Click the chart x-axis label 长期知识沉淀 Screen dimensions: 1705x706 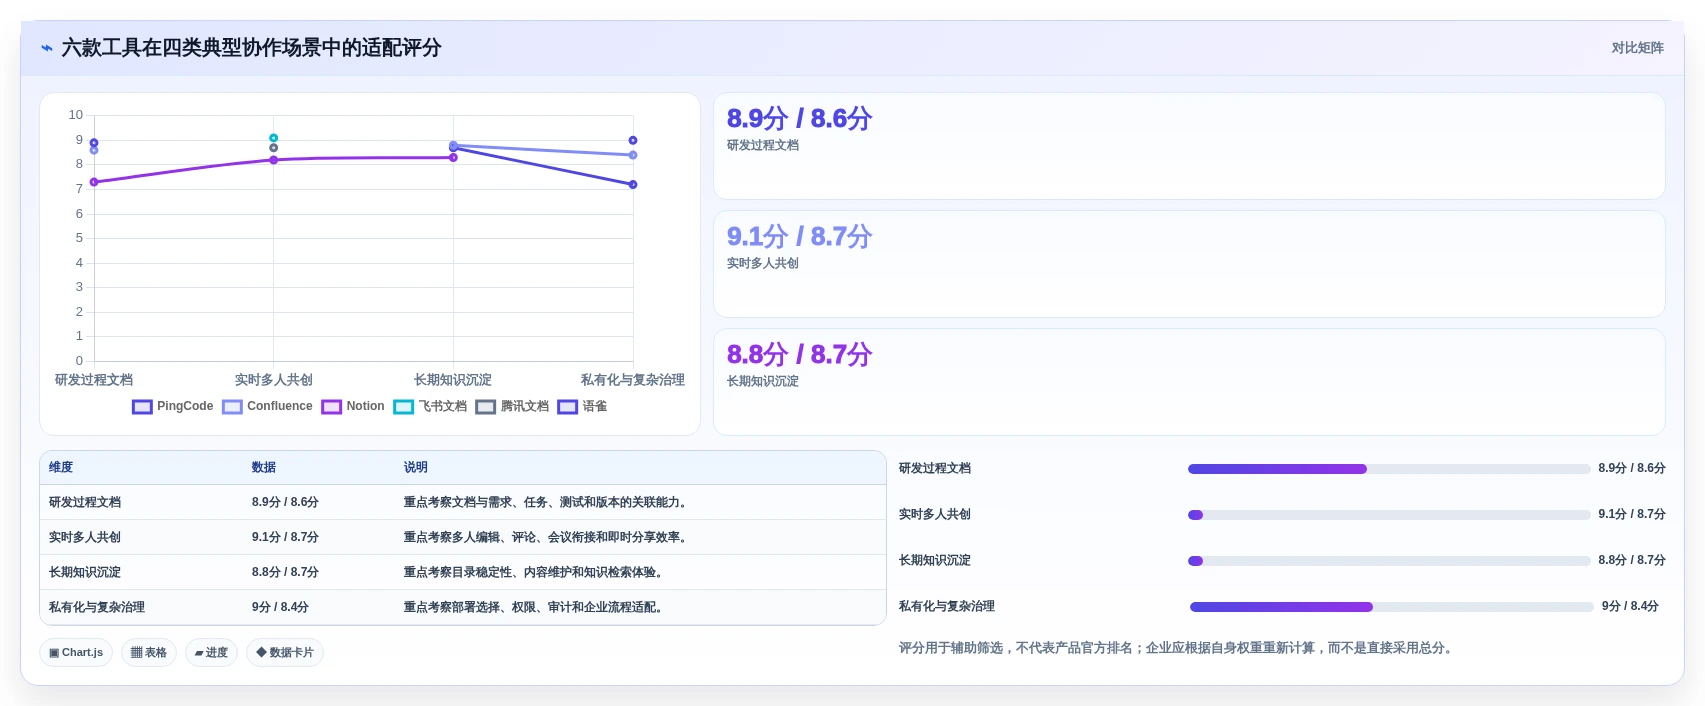453,380
